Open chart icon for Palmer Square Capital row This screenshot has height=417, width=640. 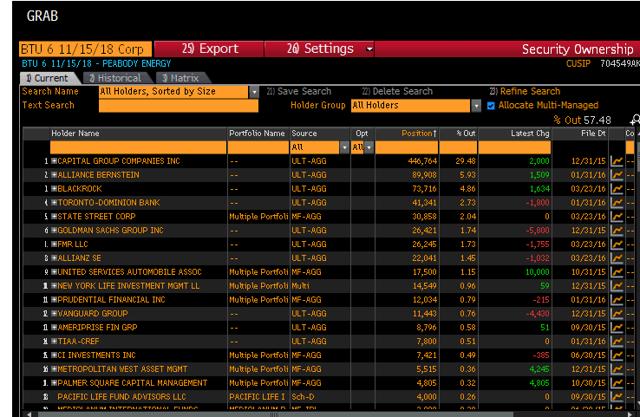pyautogui.click(x=617, y=383)
